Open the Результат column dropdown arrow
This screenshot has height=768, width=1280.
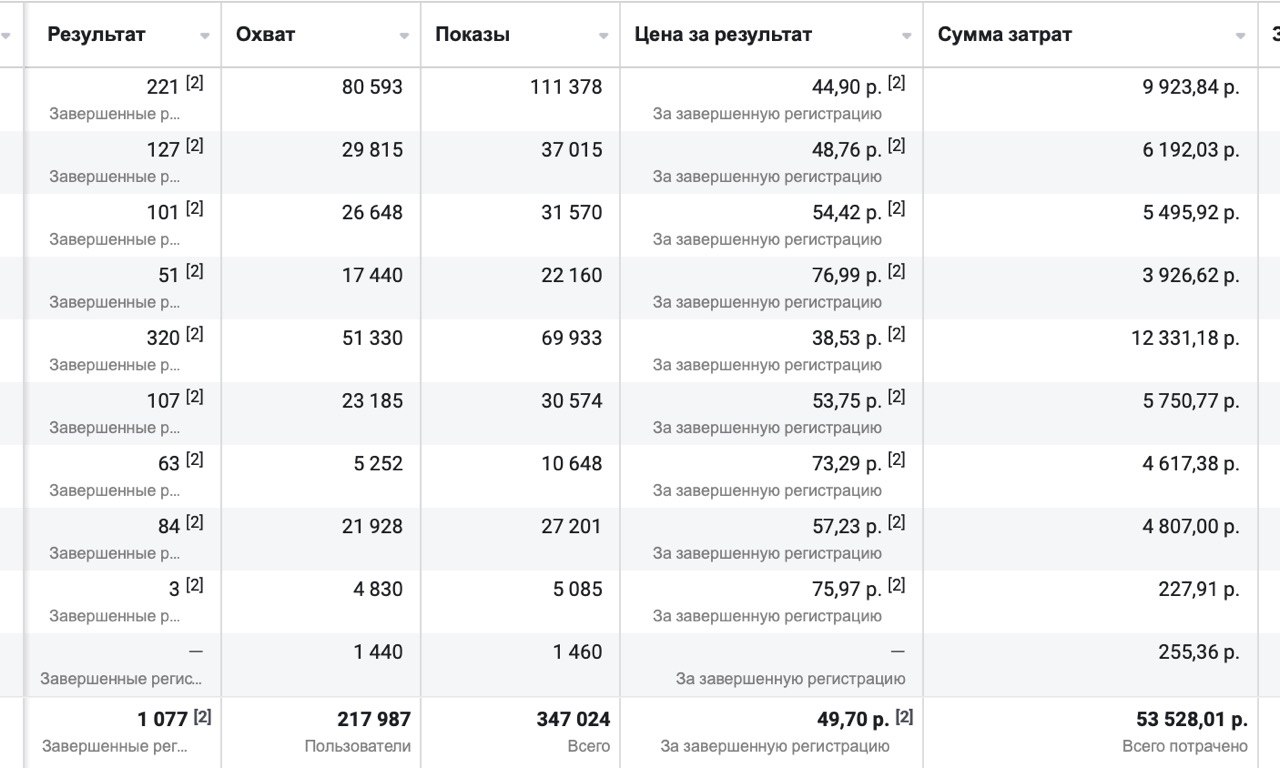pos(204,36)
